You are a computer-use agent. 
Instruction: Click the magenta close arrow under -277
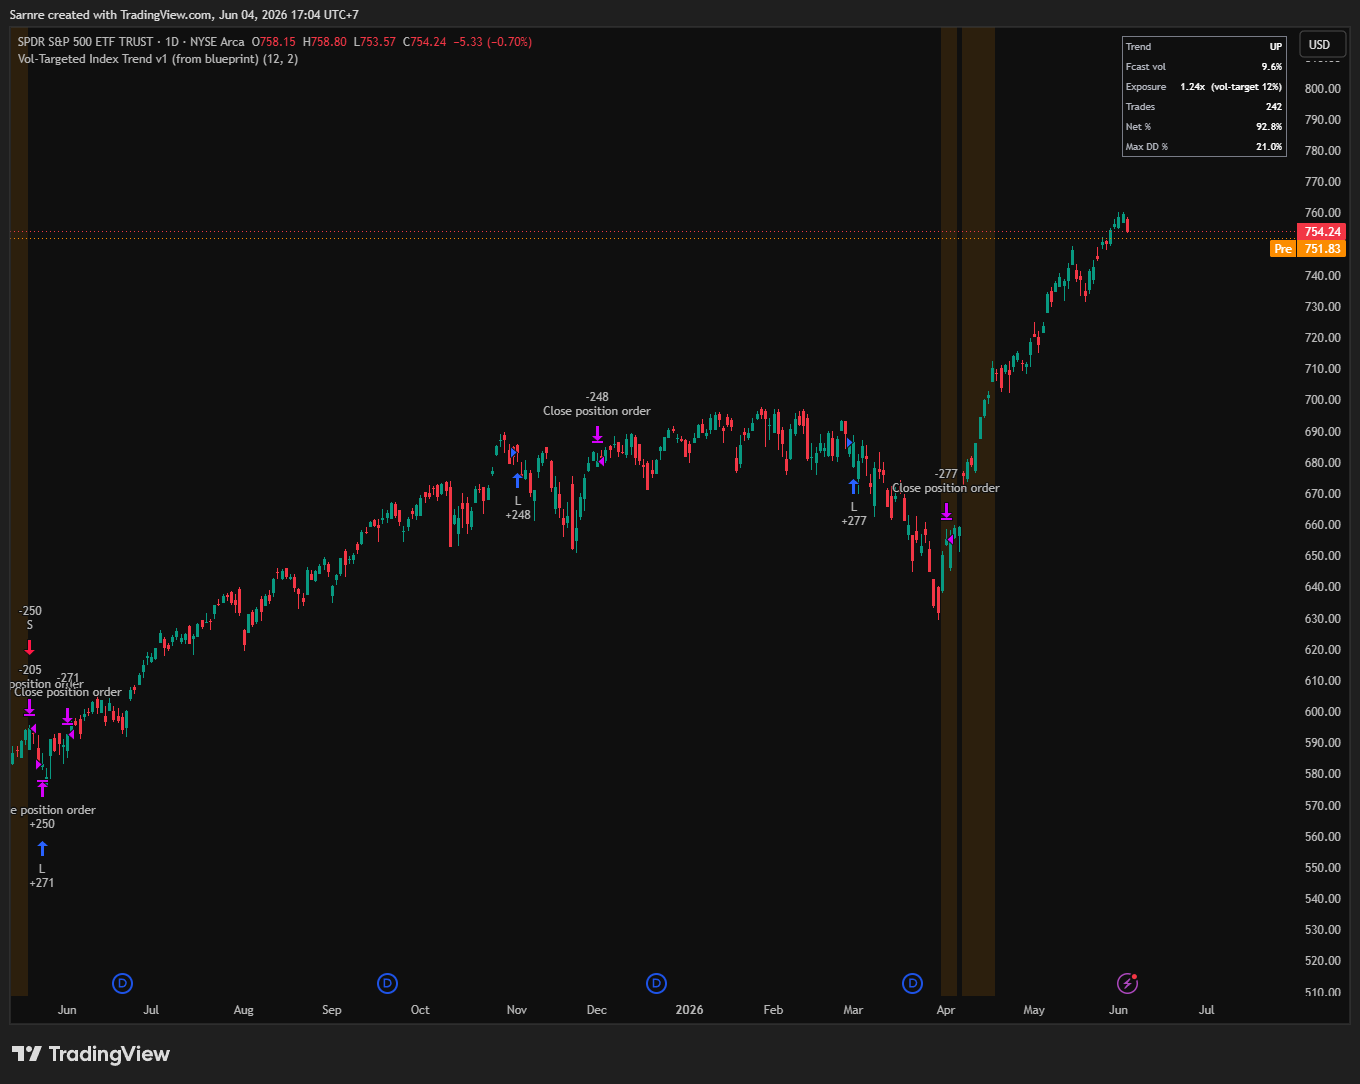[946, 512]
